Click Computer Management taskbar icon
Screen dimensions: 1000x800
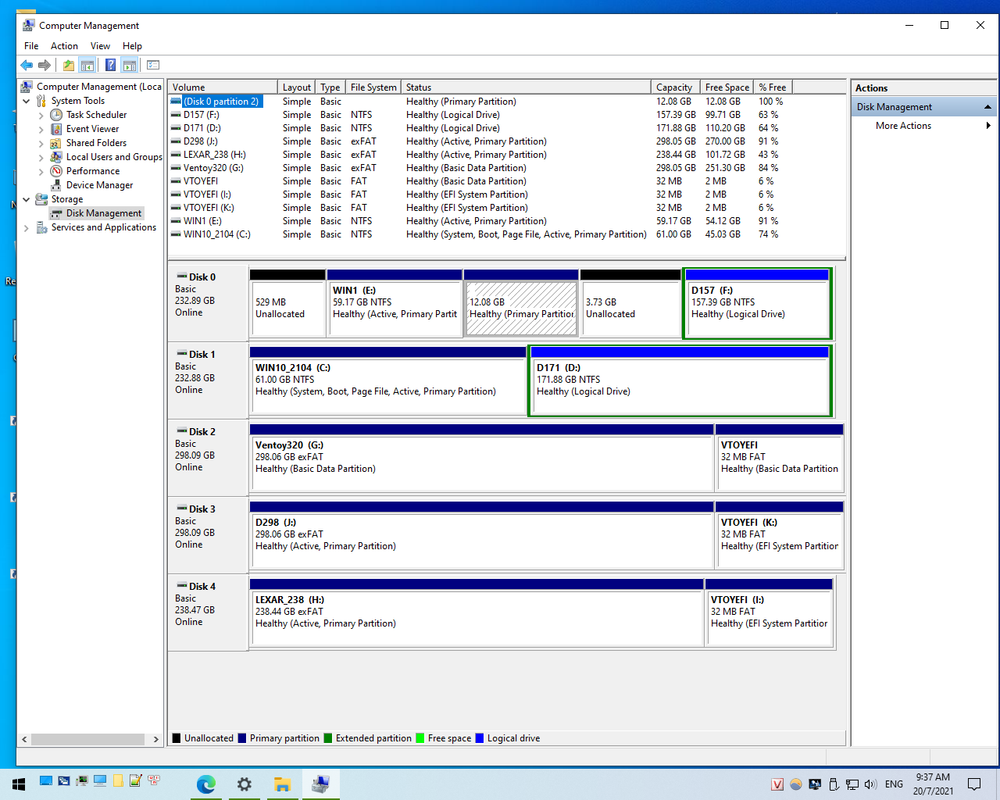click(321, 784)
